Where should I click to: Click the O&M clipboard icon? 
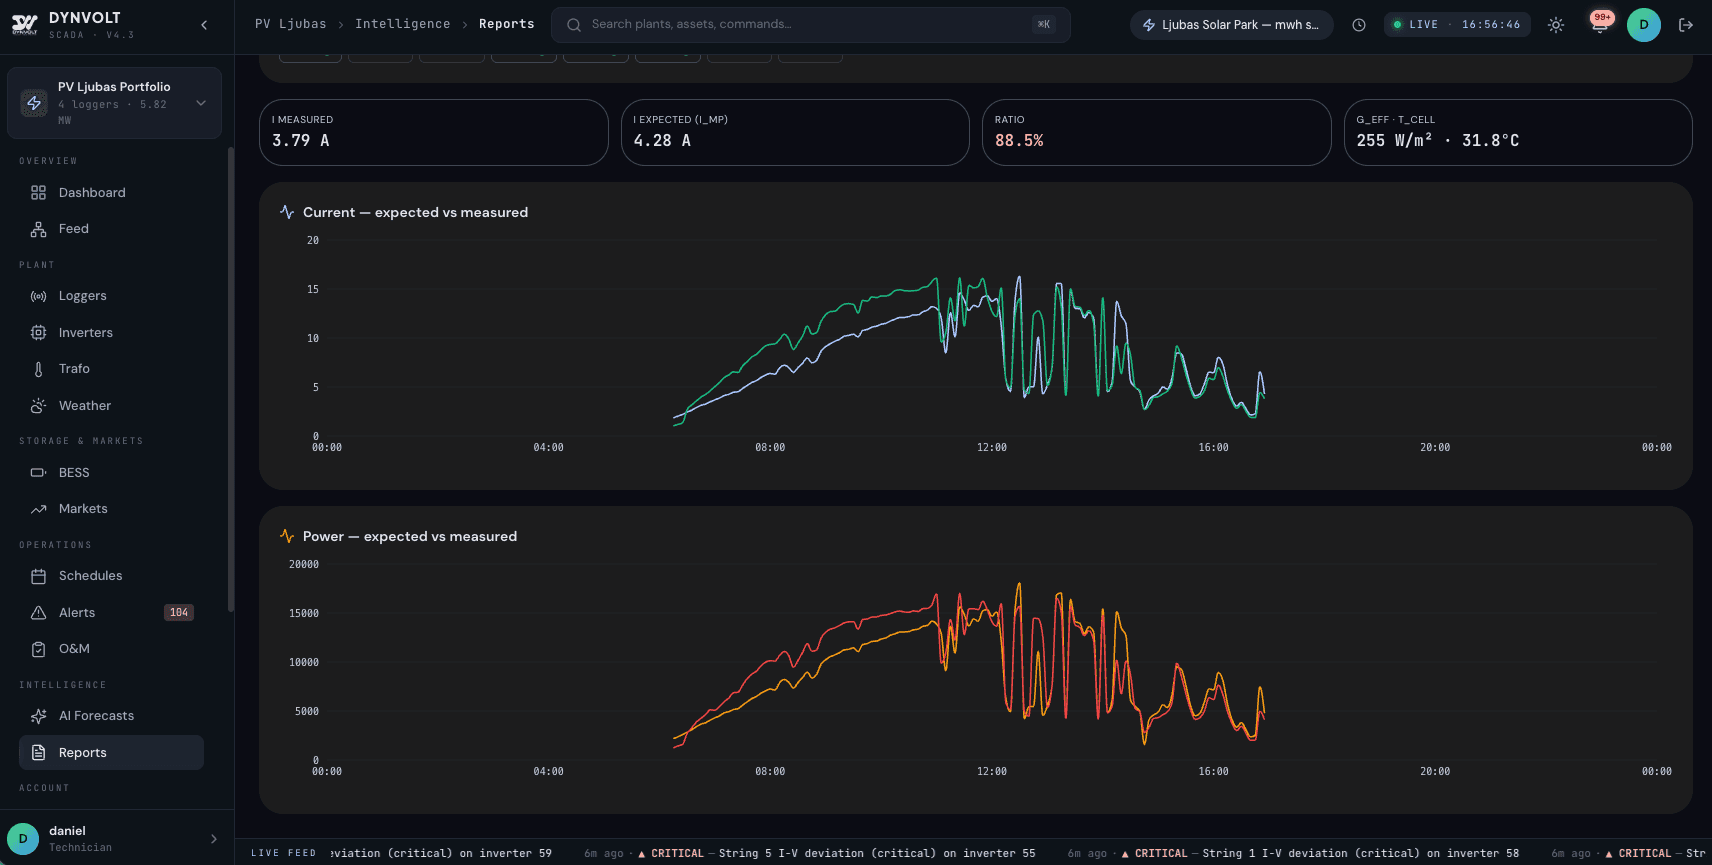38,649
